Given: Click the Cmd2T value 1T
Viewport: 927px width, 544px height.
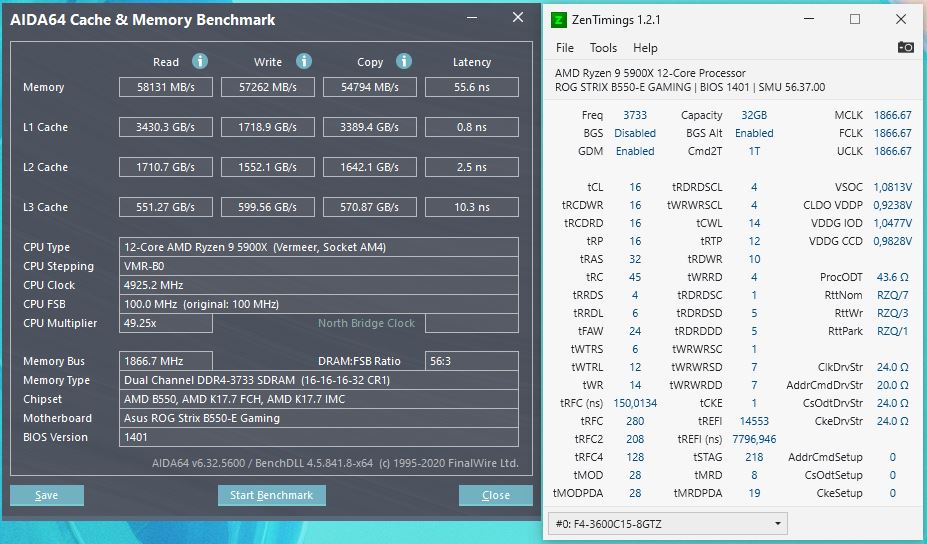Looking at the screenshot, I should (754, 151).
